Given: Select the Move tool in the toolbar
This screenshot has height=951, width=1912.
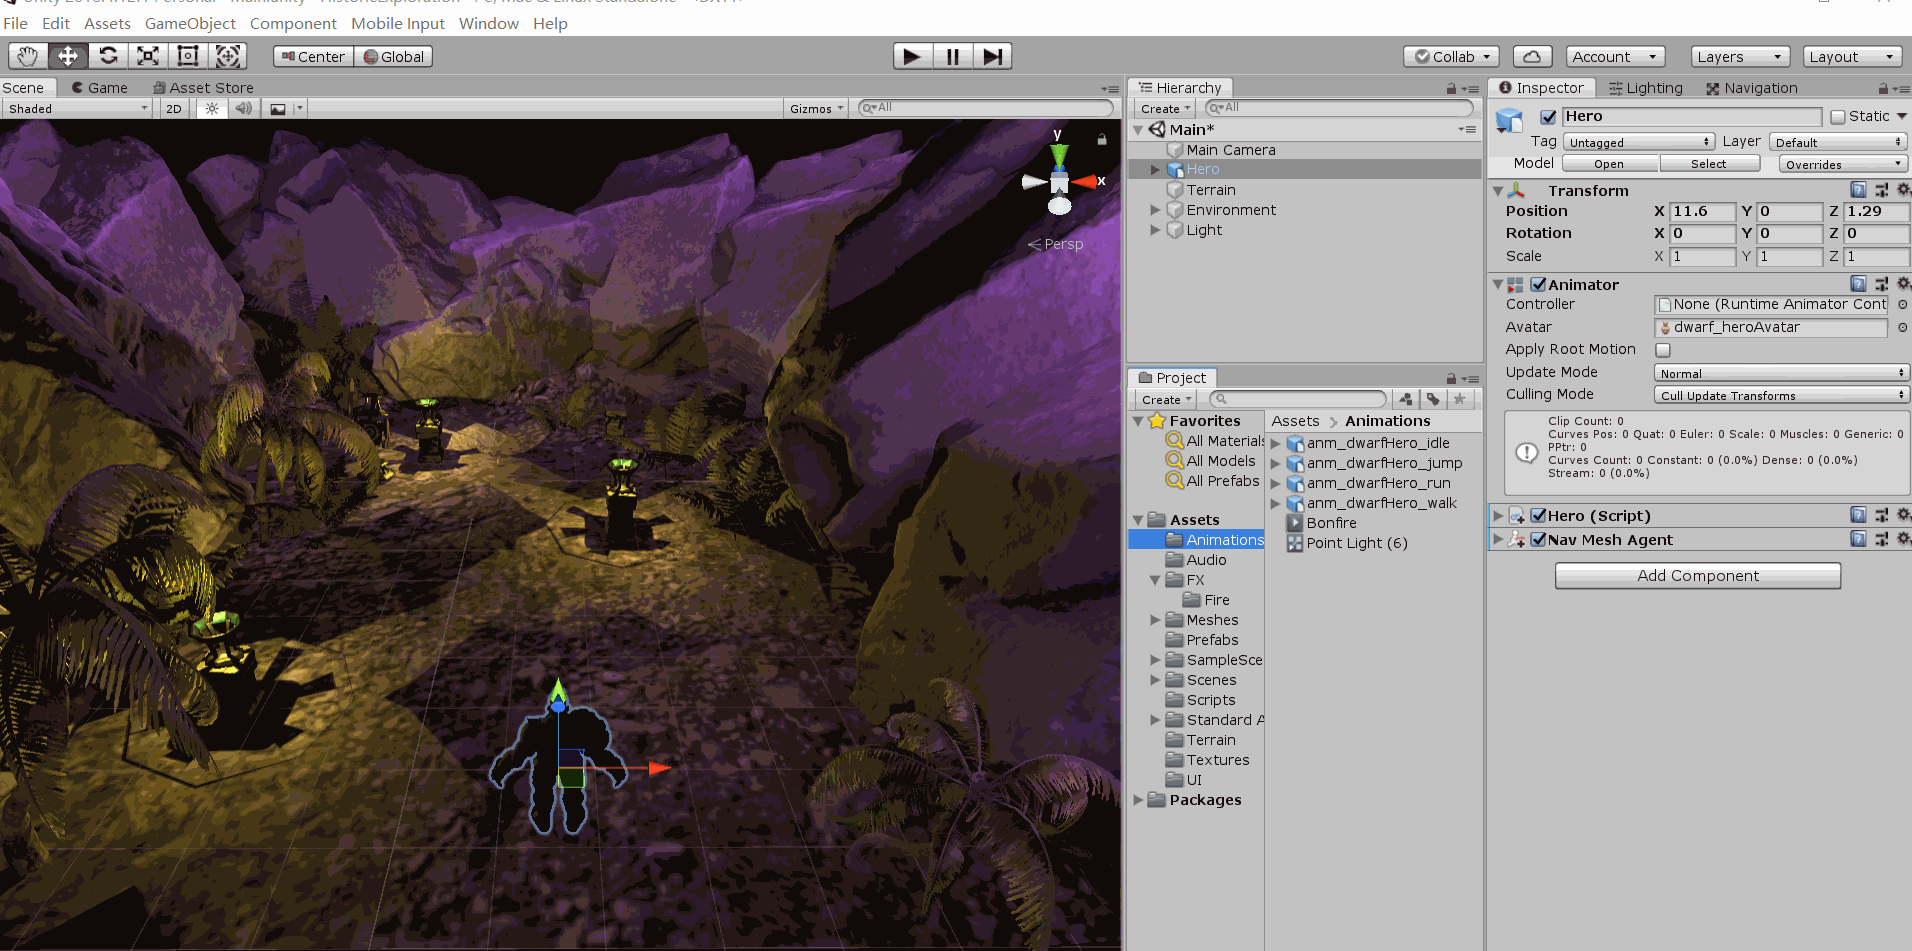Looking at the screenshot, I should 67,56.
